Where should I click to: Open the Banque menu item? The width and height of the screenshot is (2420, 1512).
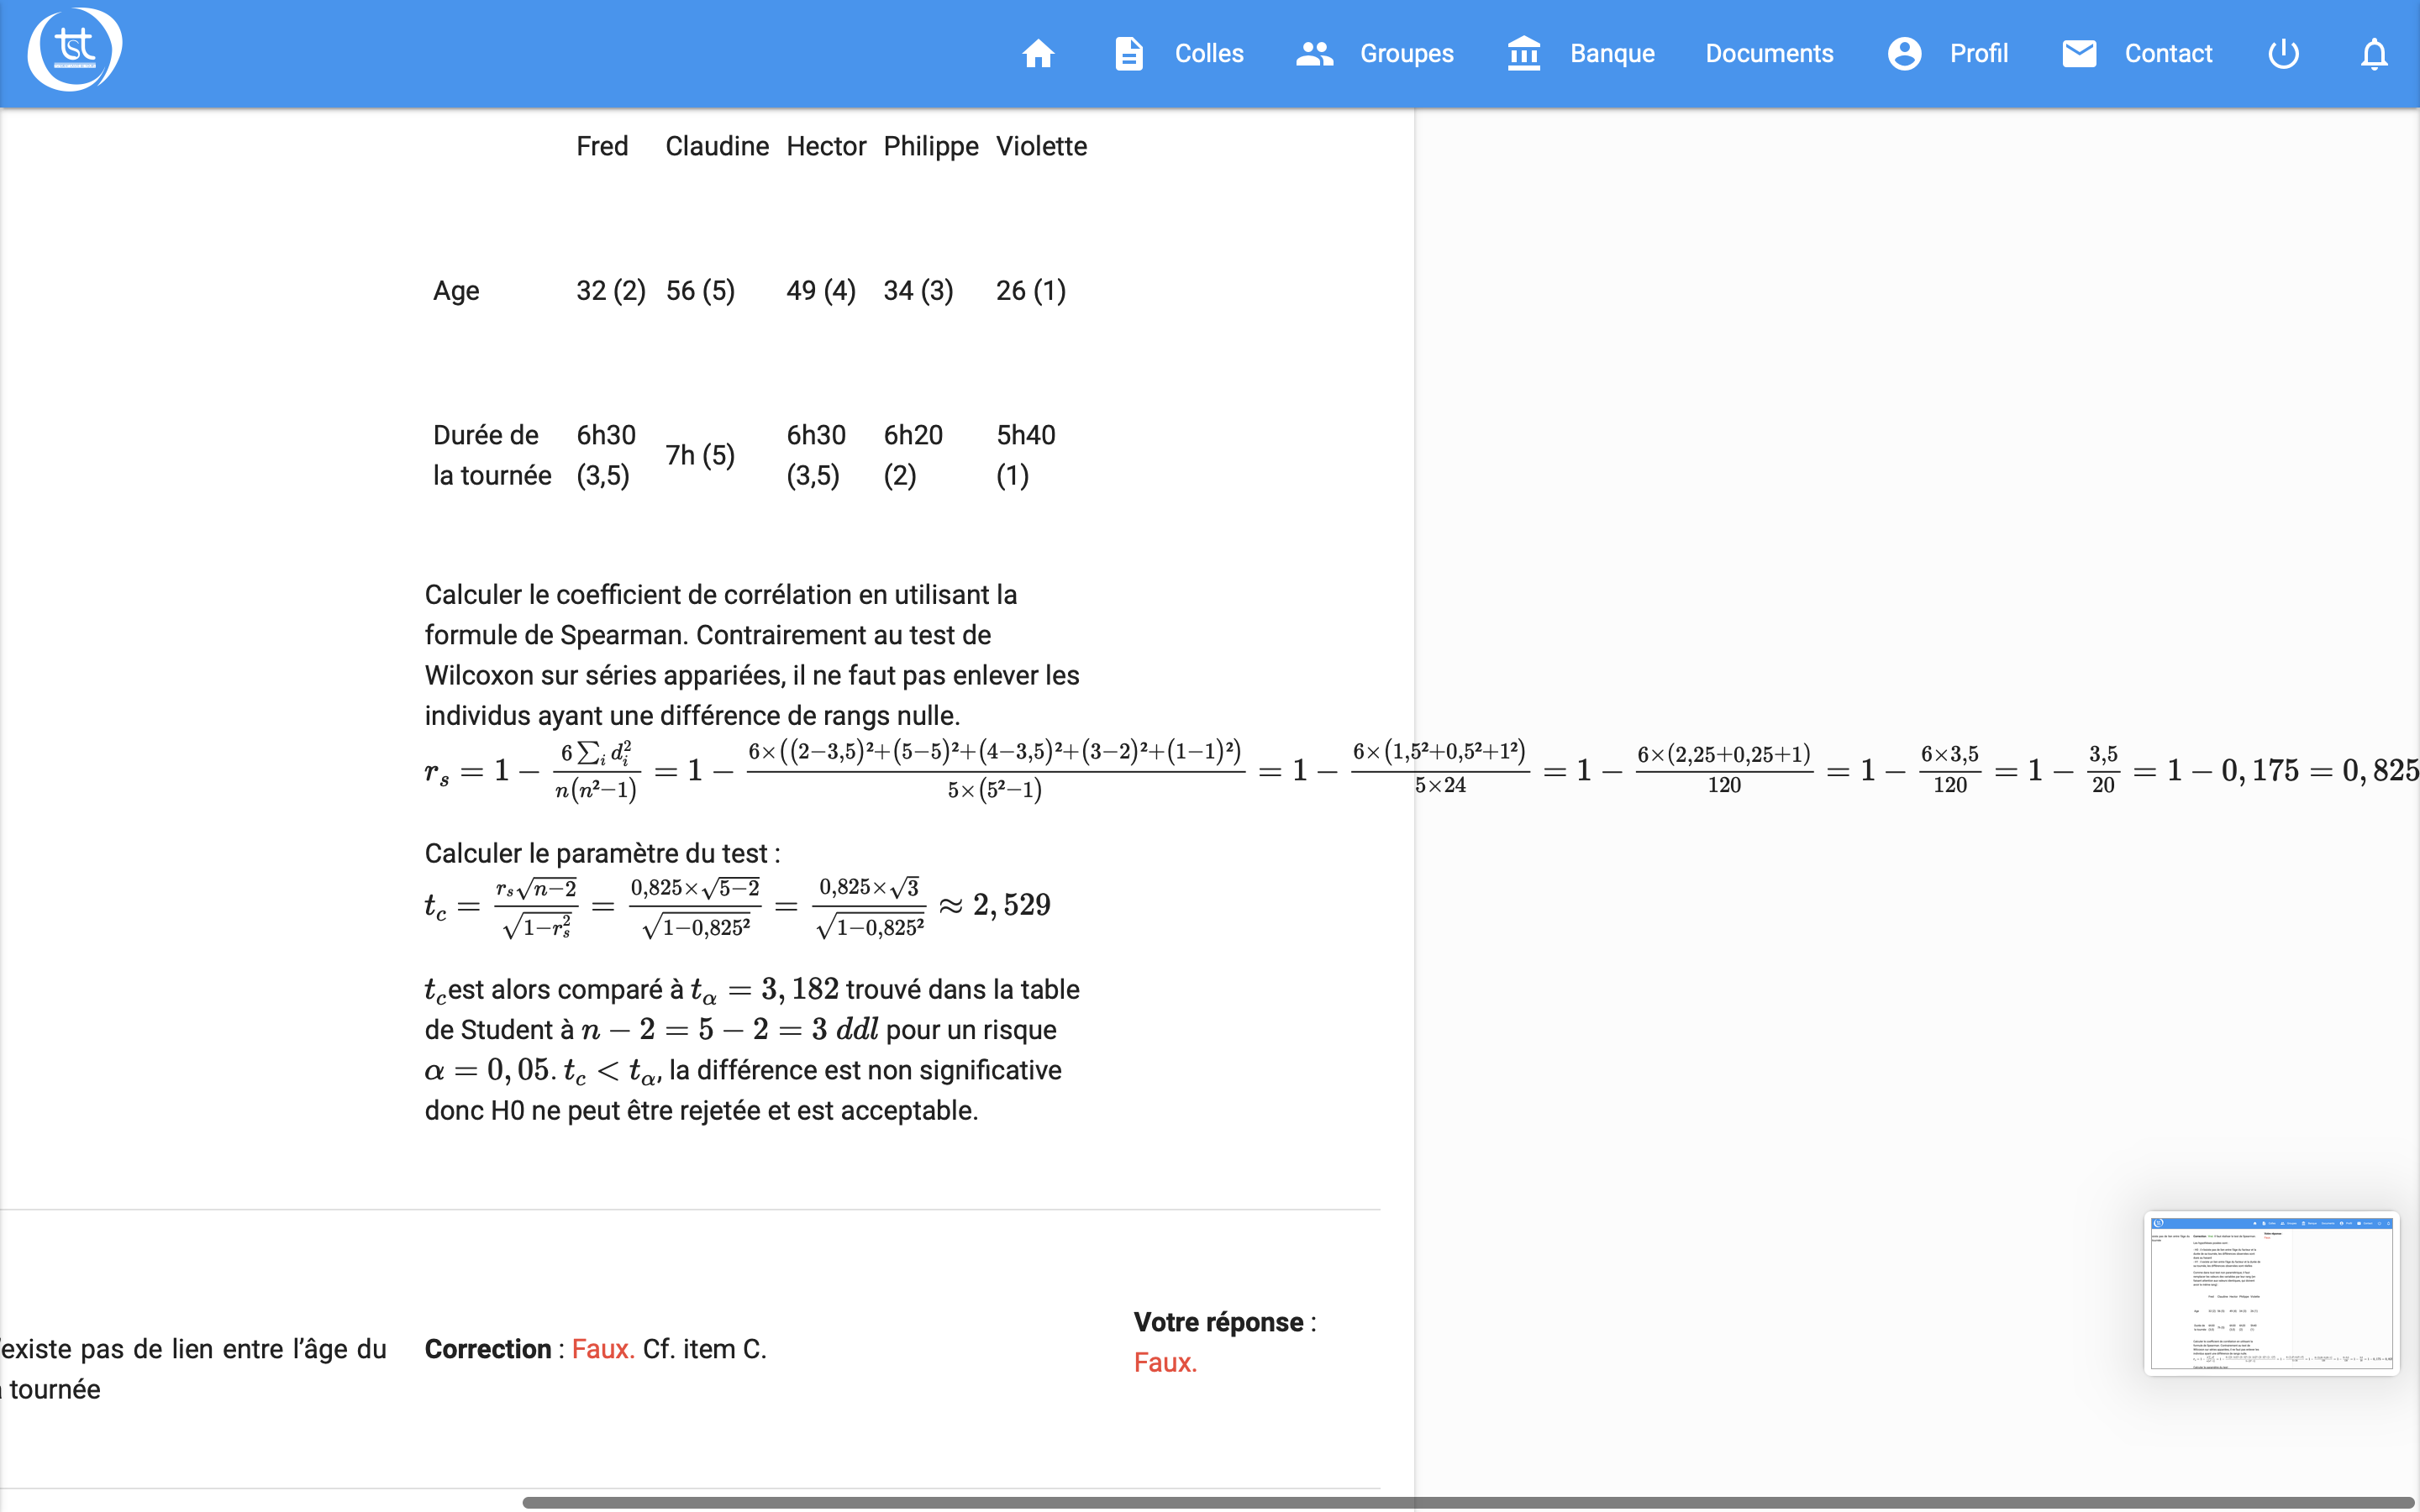tap(1612, 53)
